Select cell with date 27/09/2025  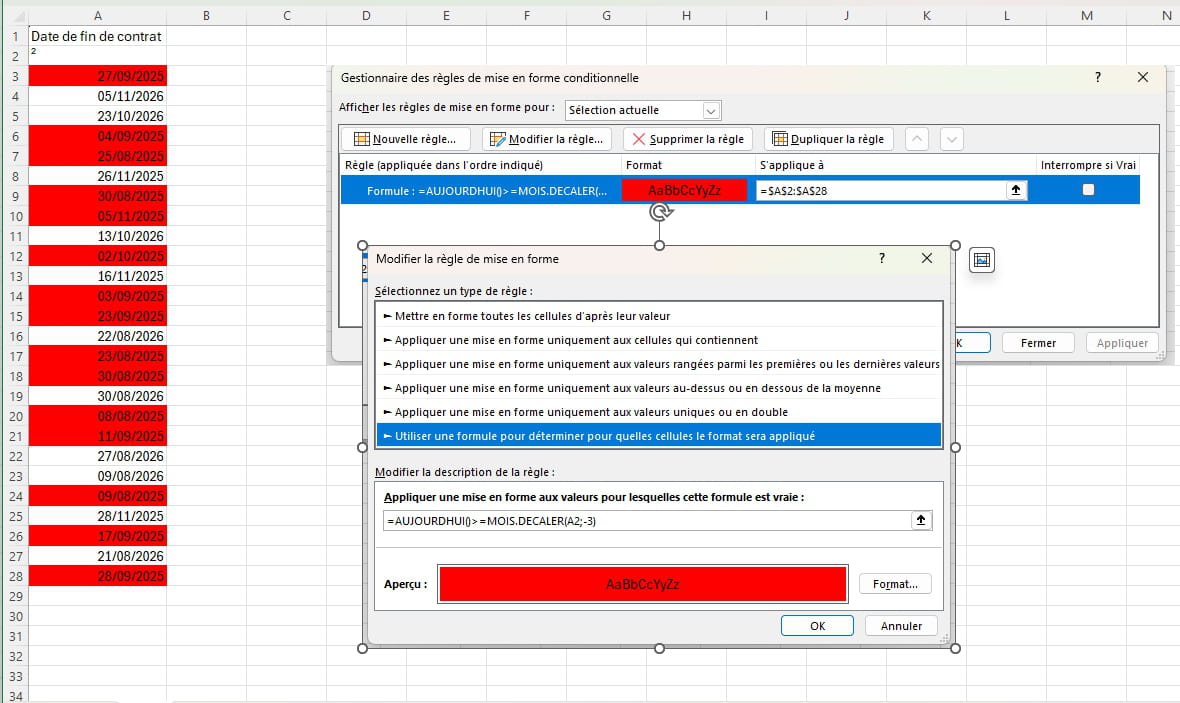pyautogui.click(x=98, y=76)
